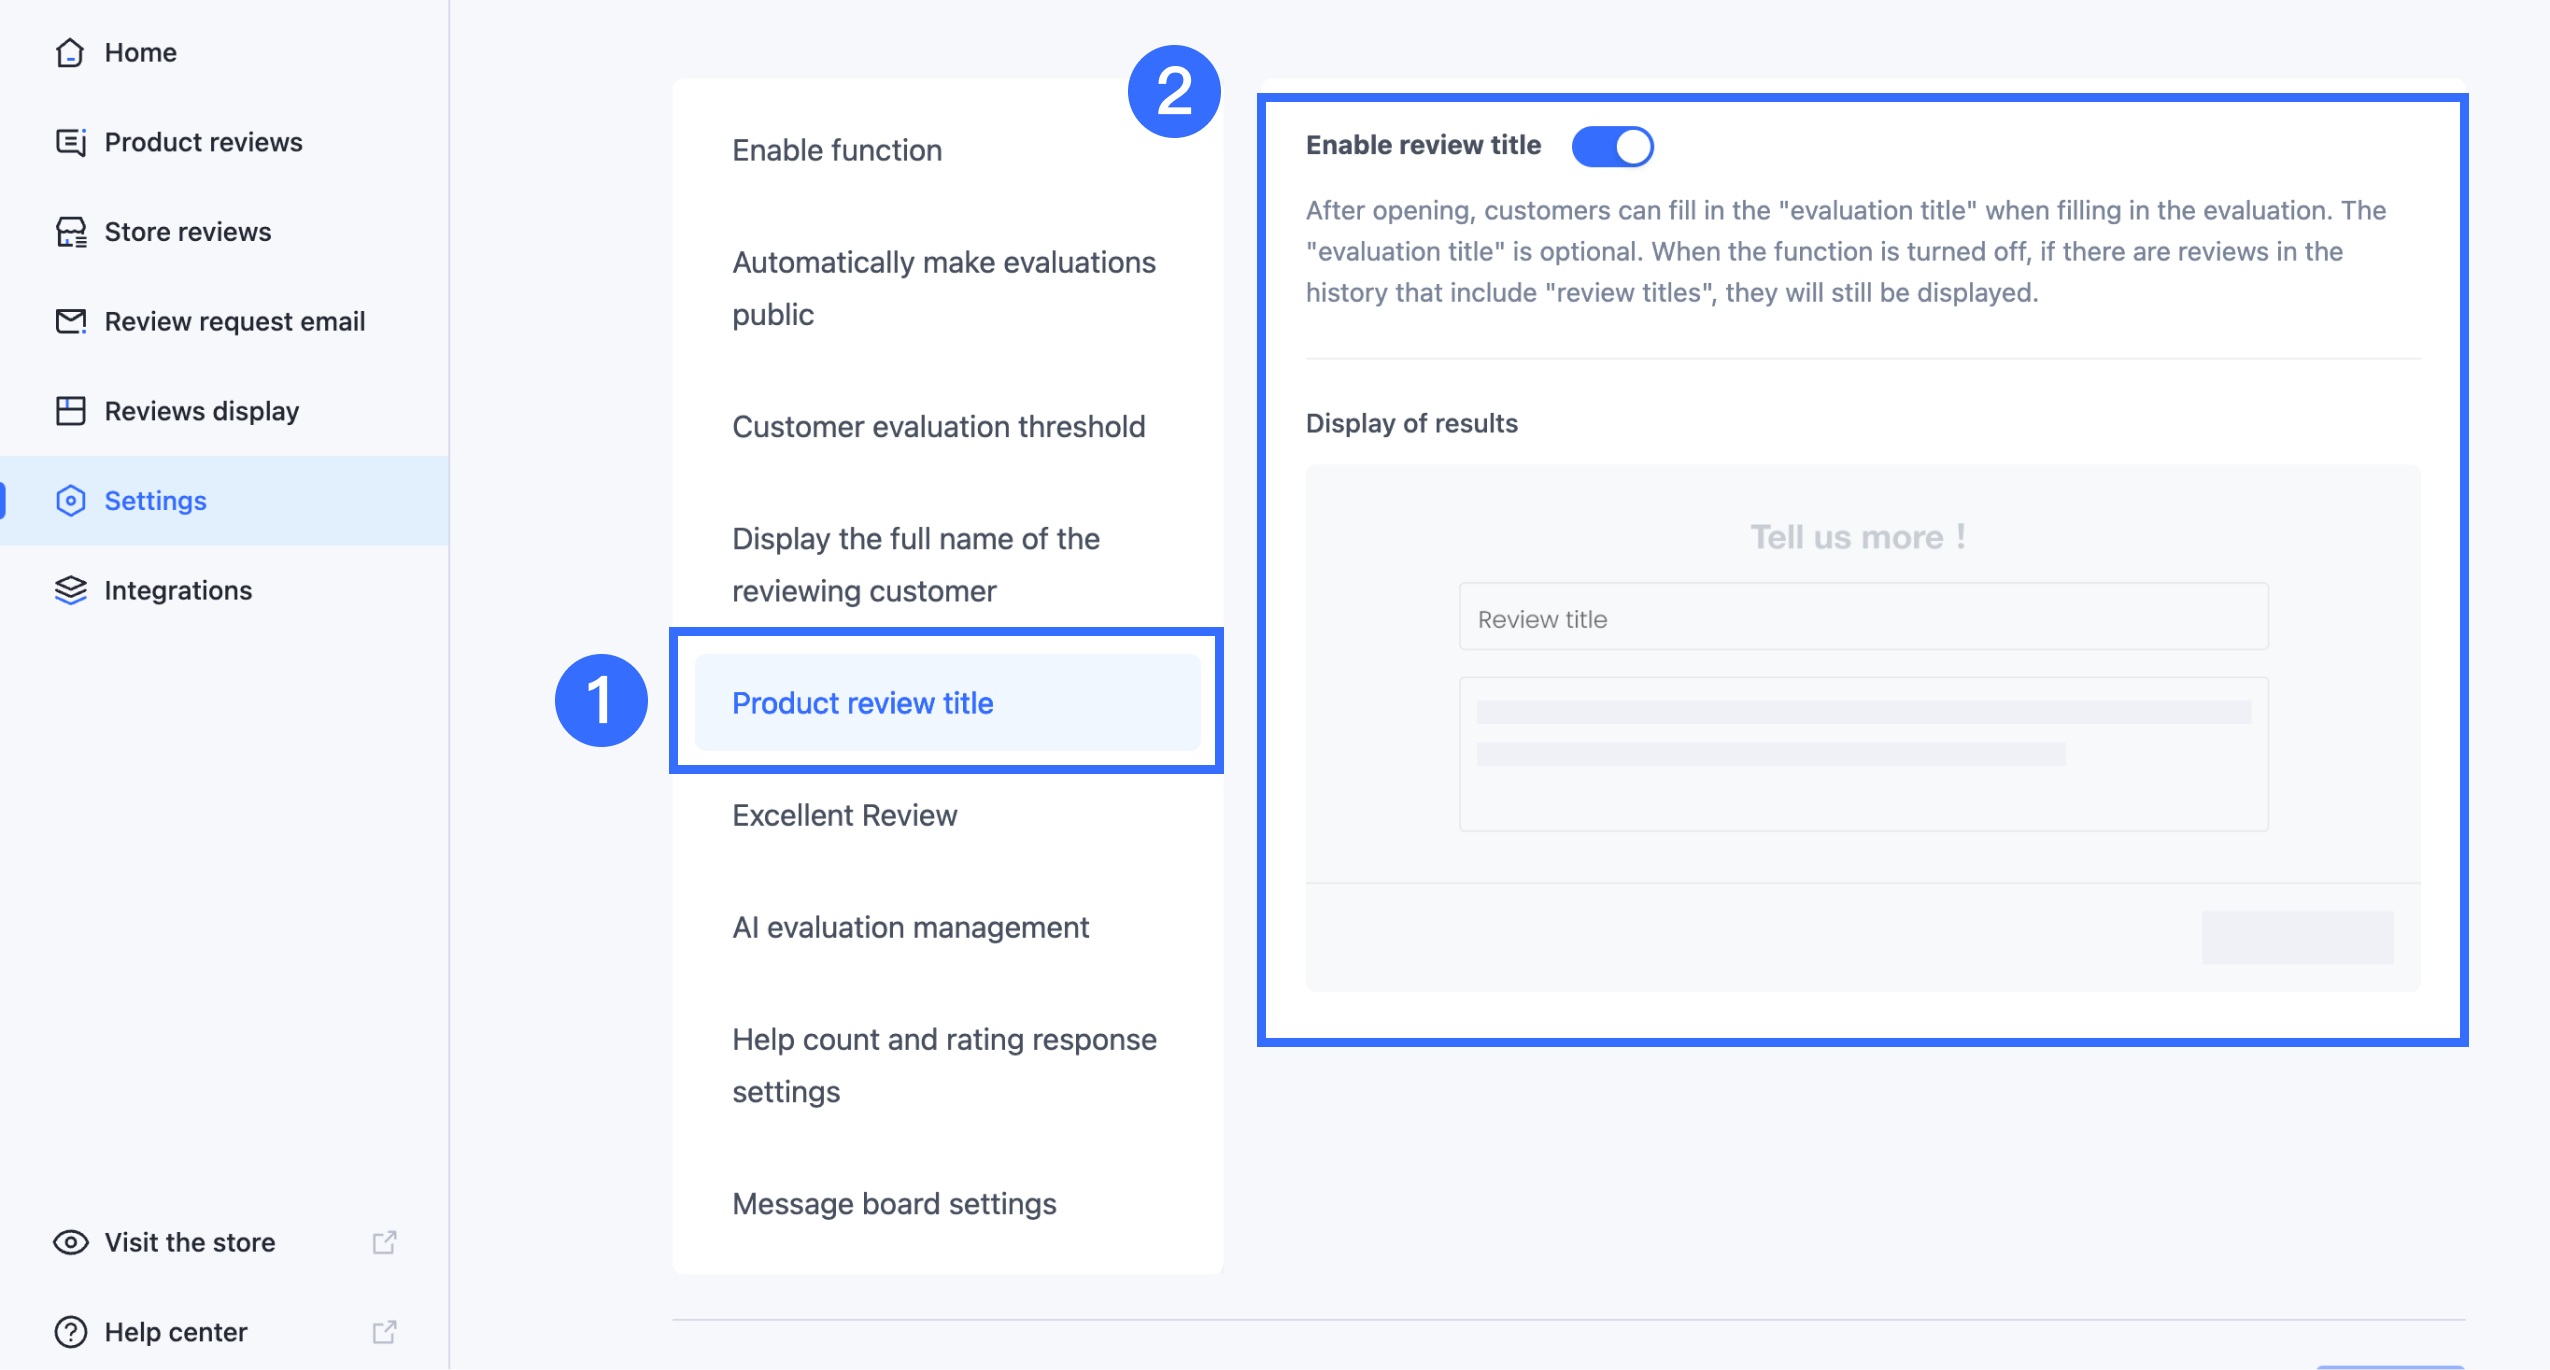This screenshot has height=1370, width=2550.
Task: Click the Visit the store eye icon
Action: click(70, 1242)
